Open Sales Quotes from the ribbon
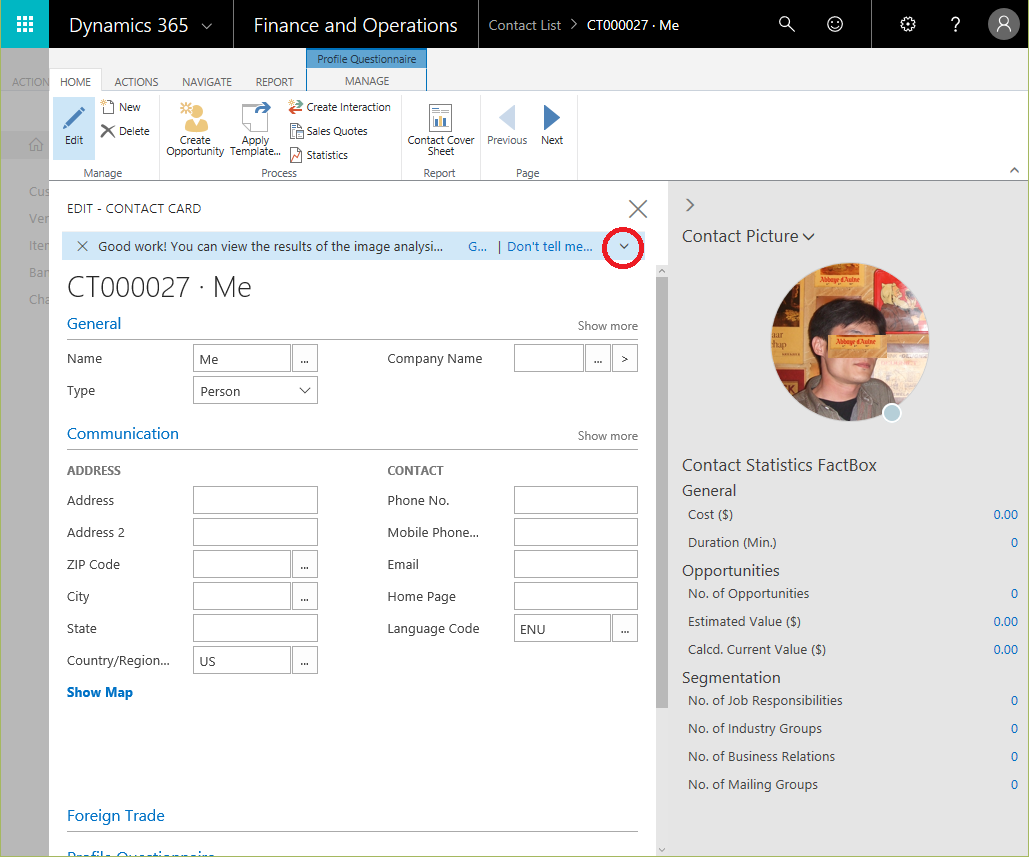The image size is (1029, 857). [329, 131]
